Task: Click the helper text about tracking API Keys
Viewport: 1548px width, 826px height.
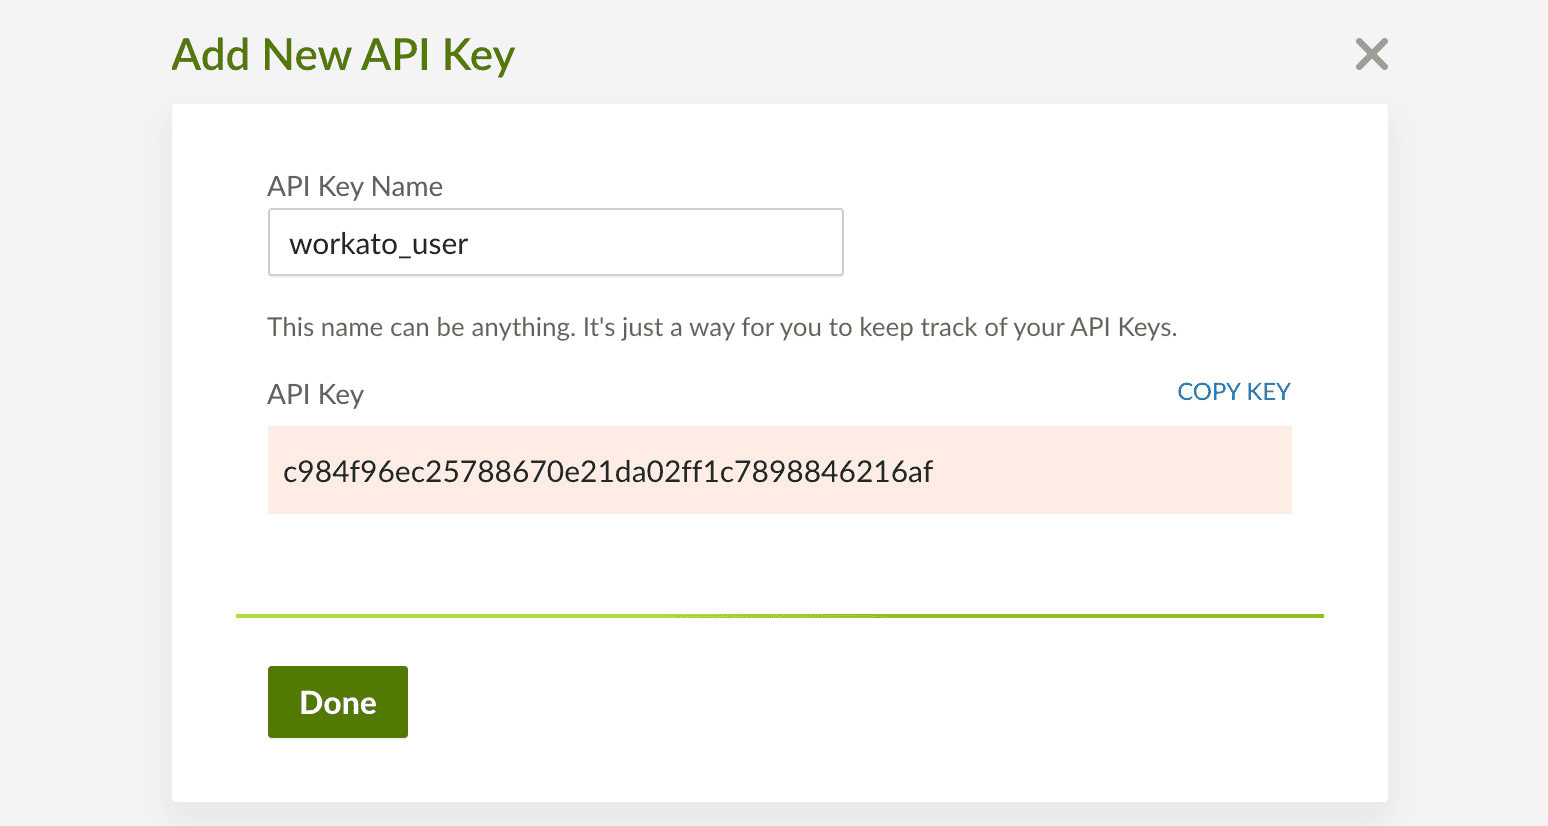Action: [722, 326]
